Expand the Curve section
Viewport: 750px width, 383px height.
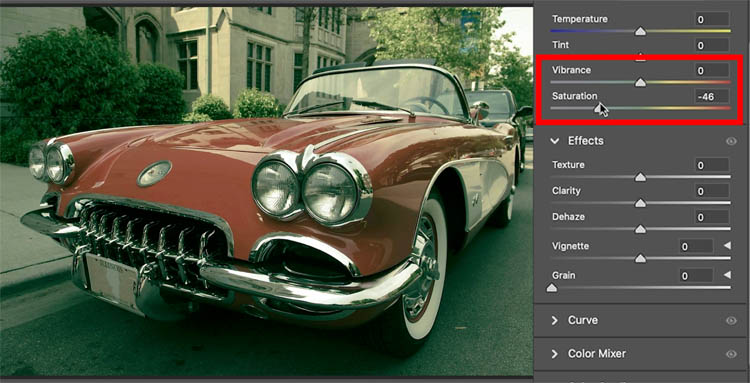click(554, 320)
